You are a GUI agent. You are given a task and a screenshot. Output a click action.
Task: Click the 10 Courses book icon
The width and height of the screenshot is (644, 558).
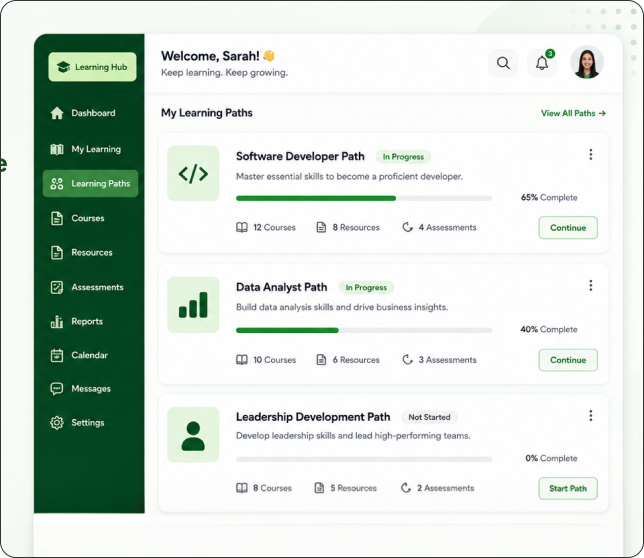pos(242,360)
